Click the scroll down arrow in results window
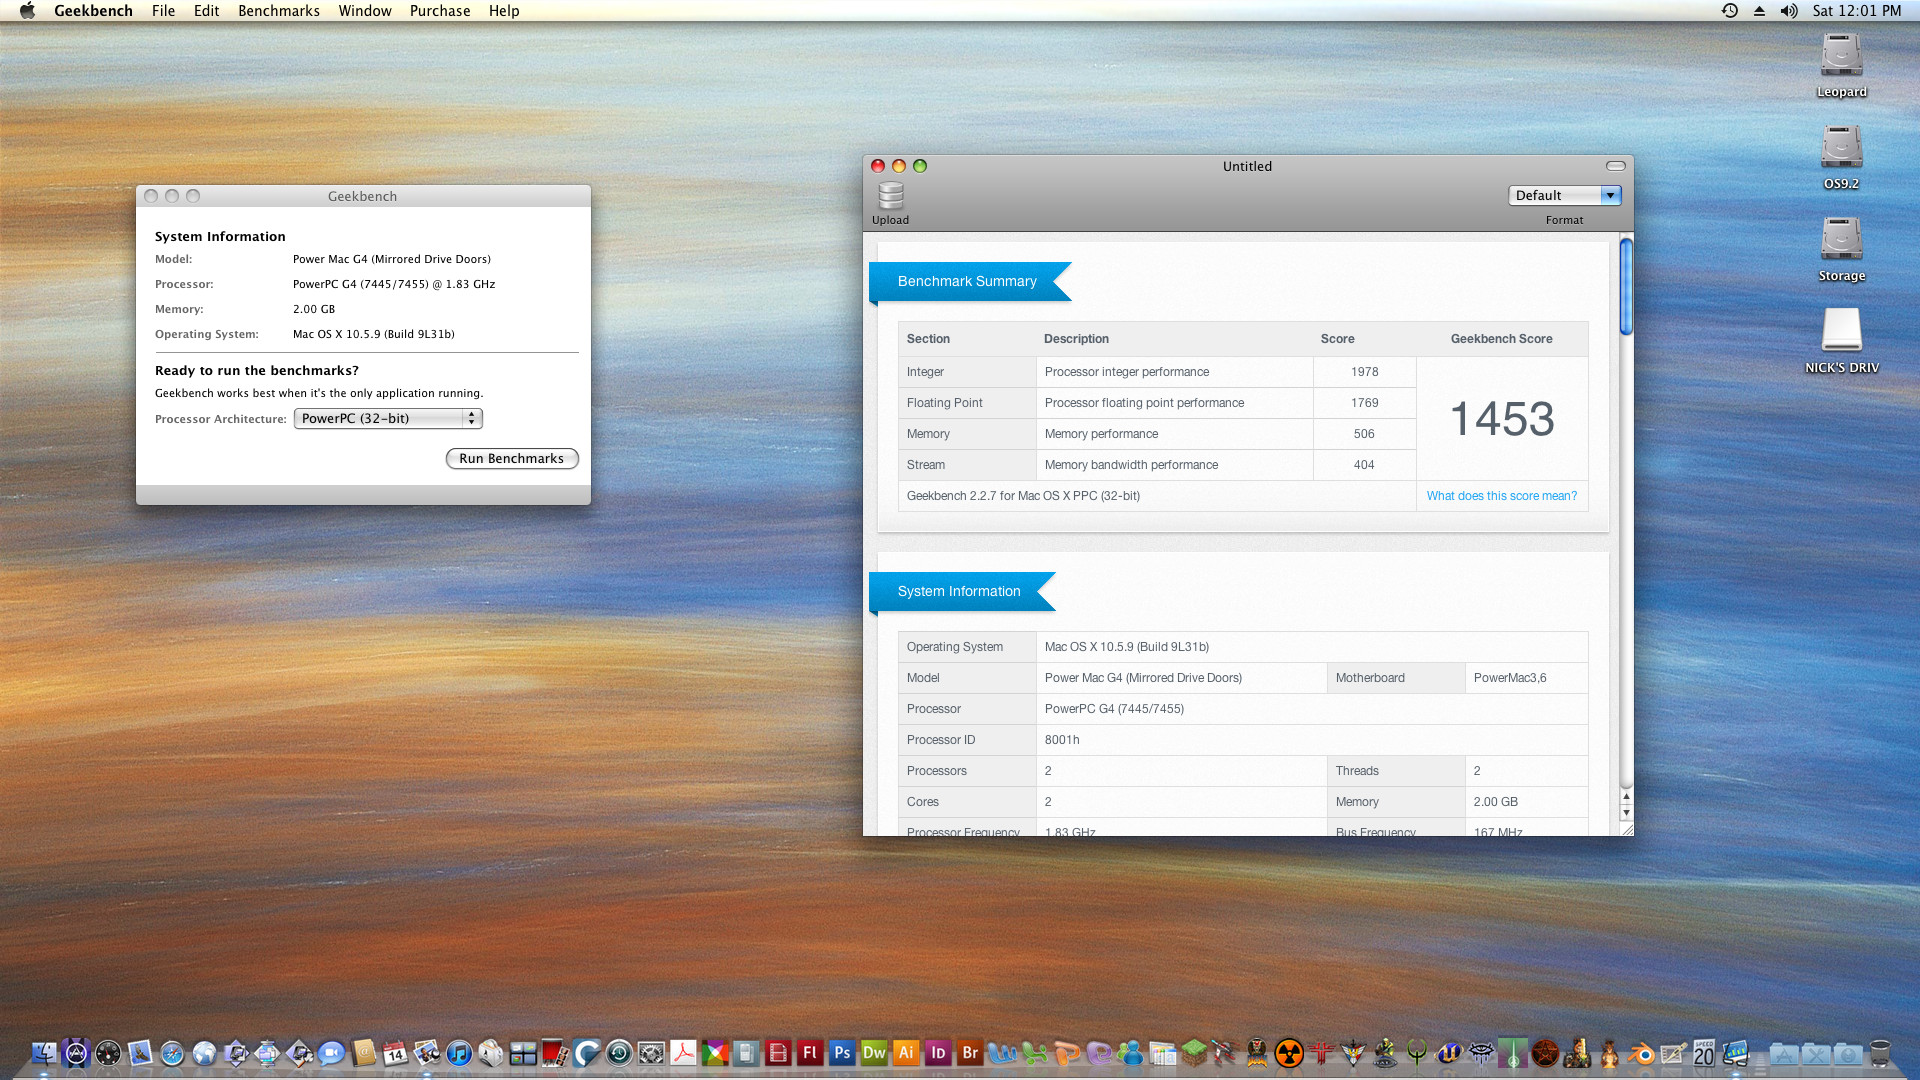 tap(1626, 813)
